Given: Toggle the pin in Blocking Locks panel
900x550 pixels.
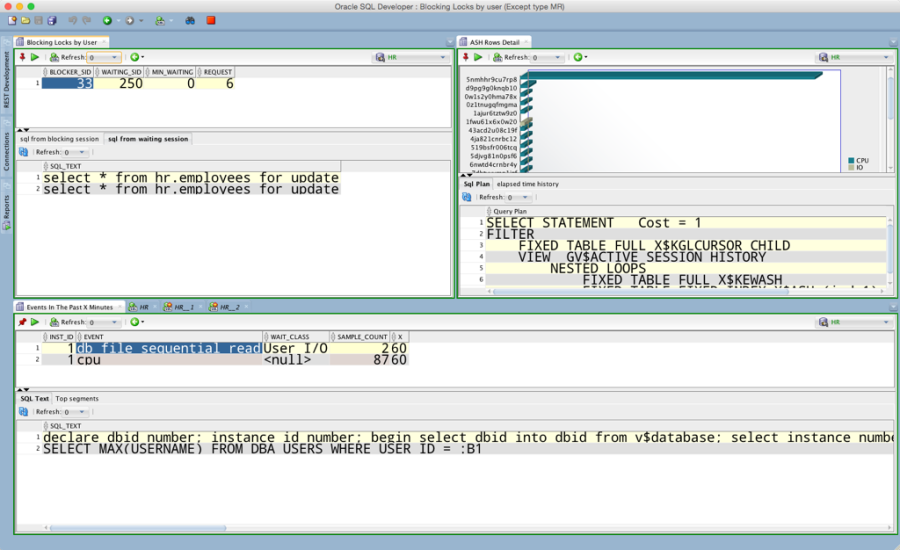Looking at the screenshot, I should (x=22, y=58).
